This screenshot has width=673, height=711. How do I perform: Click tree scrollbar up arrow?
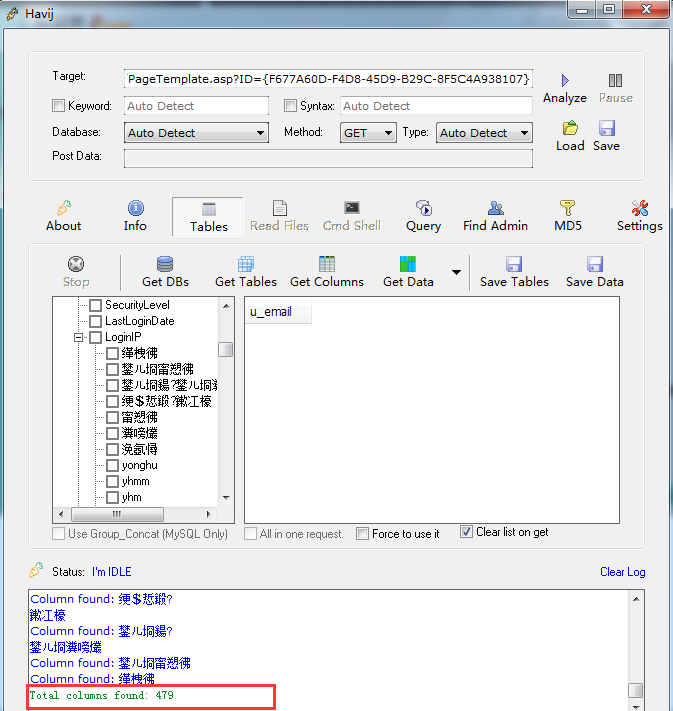click(226, 306)
